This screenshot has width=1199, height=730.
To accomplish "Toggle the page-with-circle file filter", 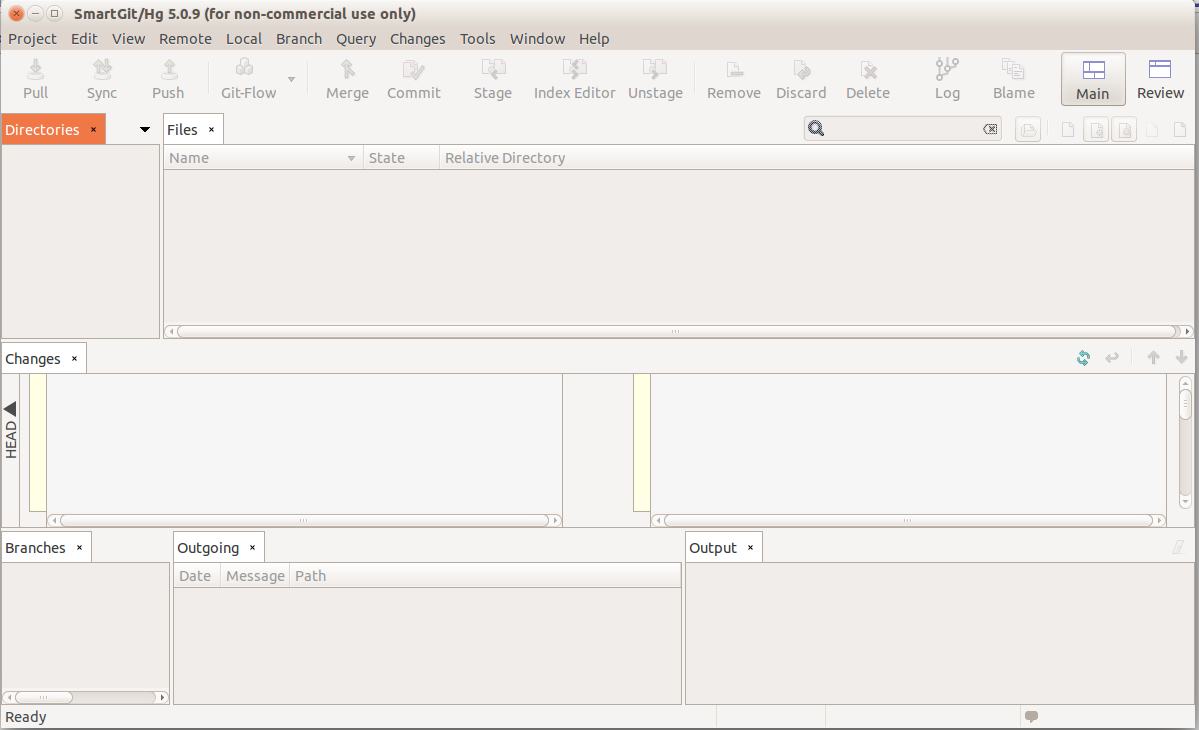I will pyautogui.click(x=1124, y=129).
